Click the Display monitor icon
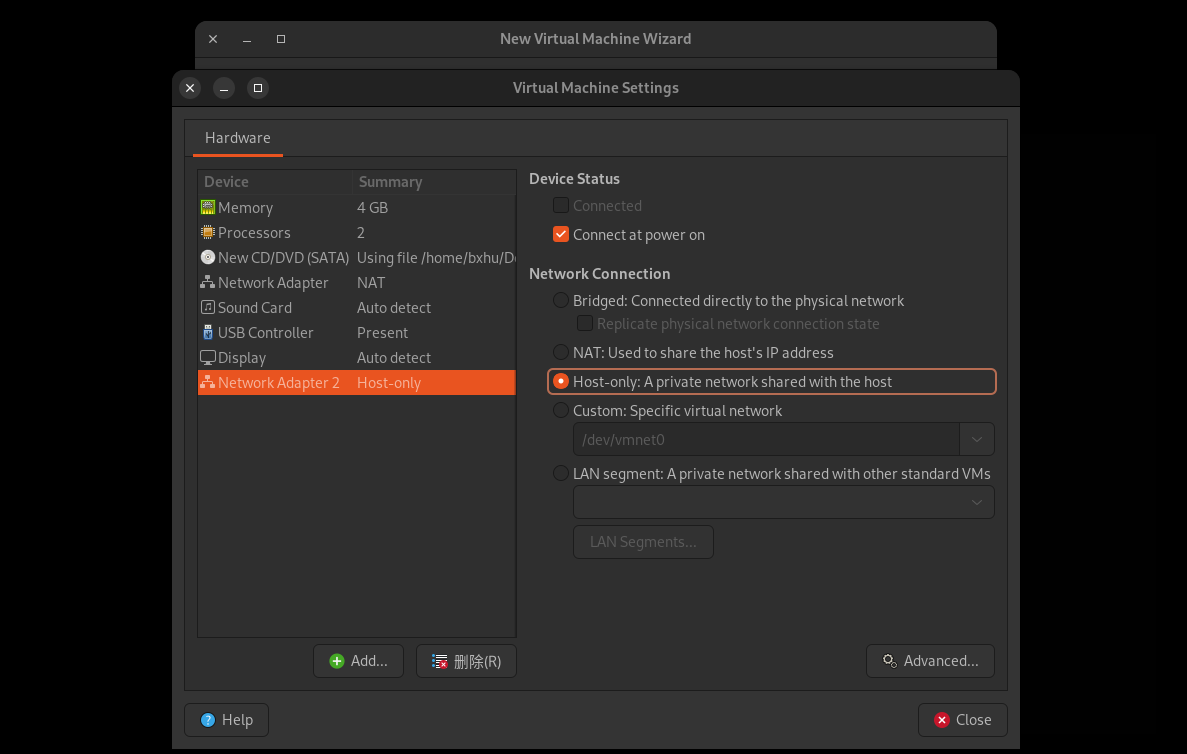 [208, 358]
